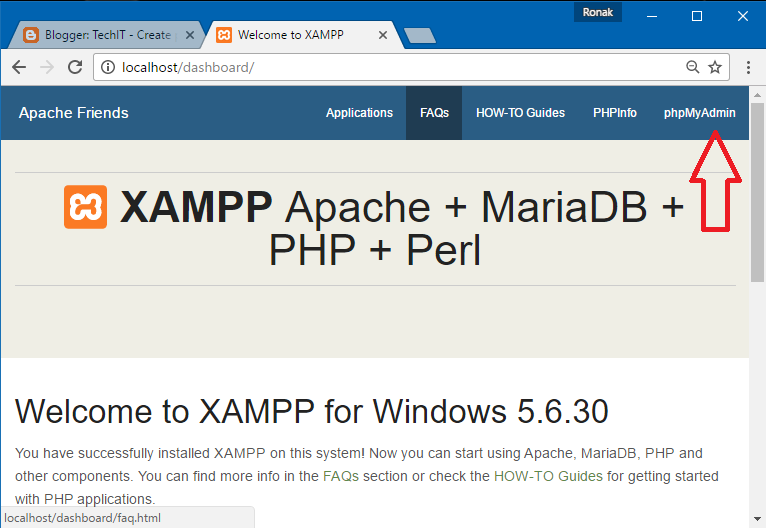Click the Blogger favicon on first tab

pyautogui.click(x=31, y=35)
